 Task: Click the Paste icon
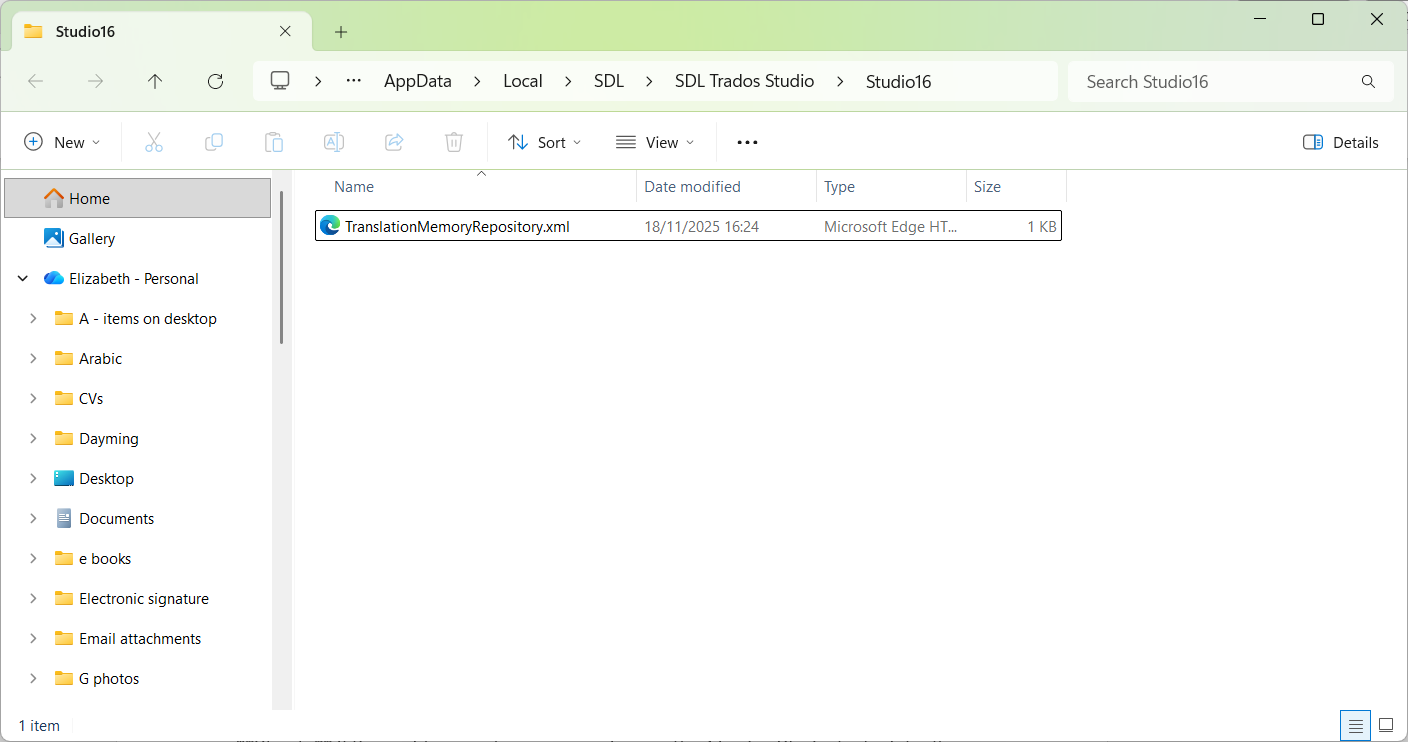coord(273,142)
